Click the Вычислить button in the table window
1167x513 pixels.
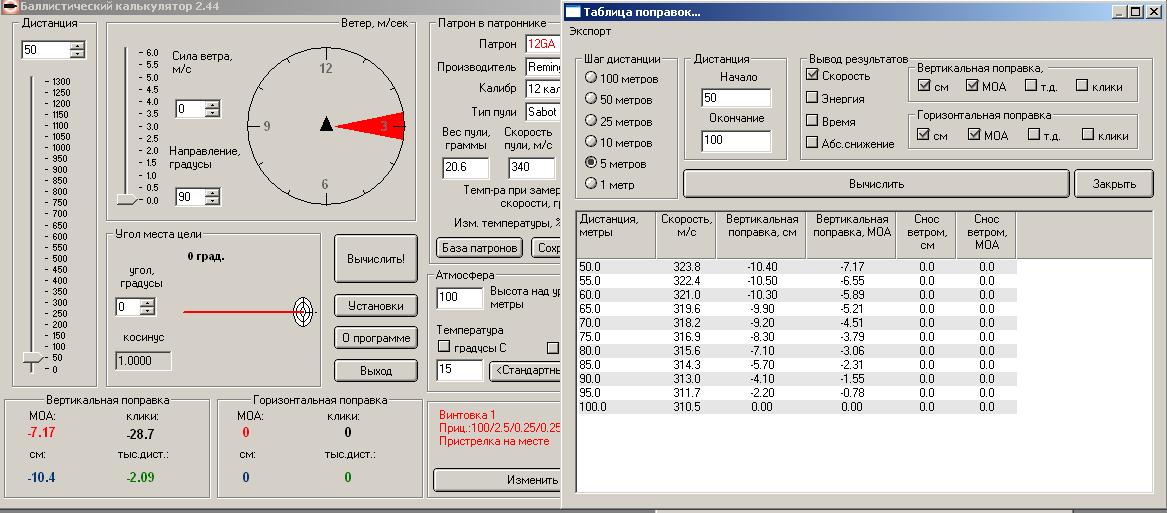click(x=875, y=184)
